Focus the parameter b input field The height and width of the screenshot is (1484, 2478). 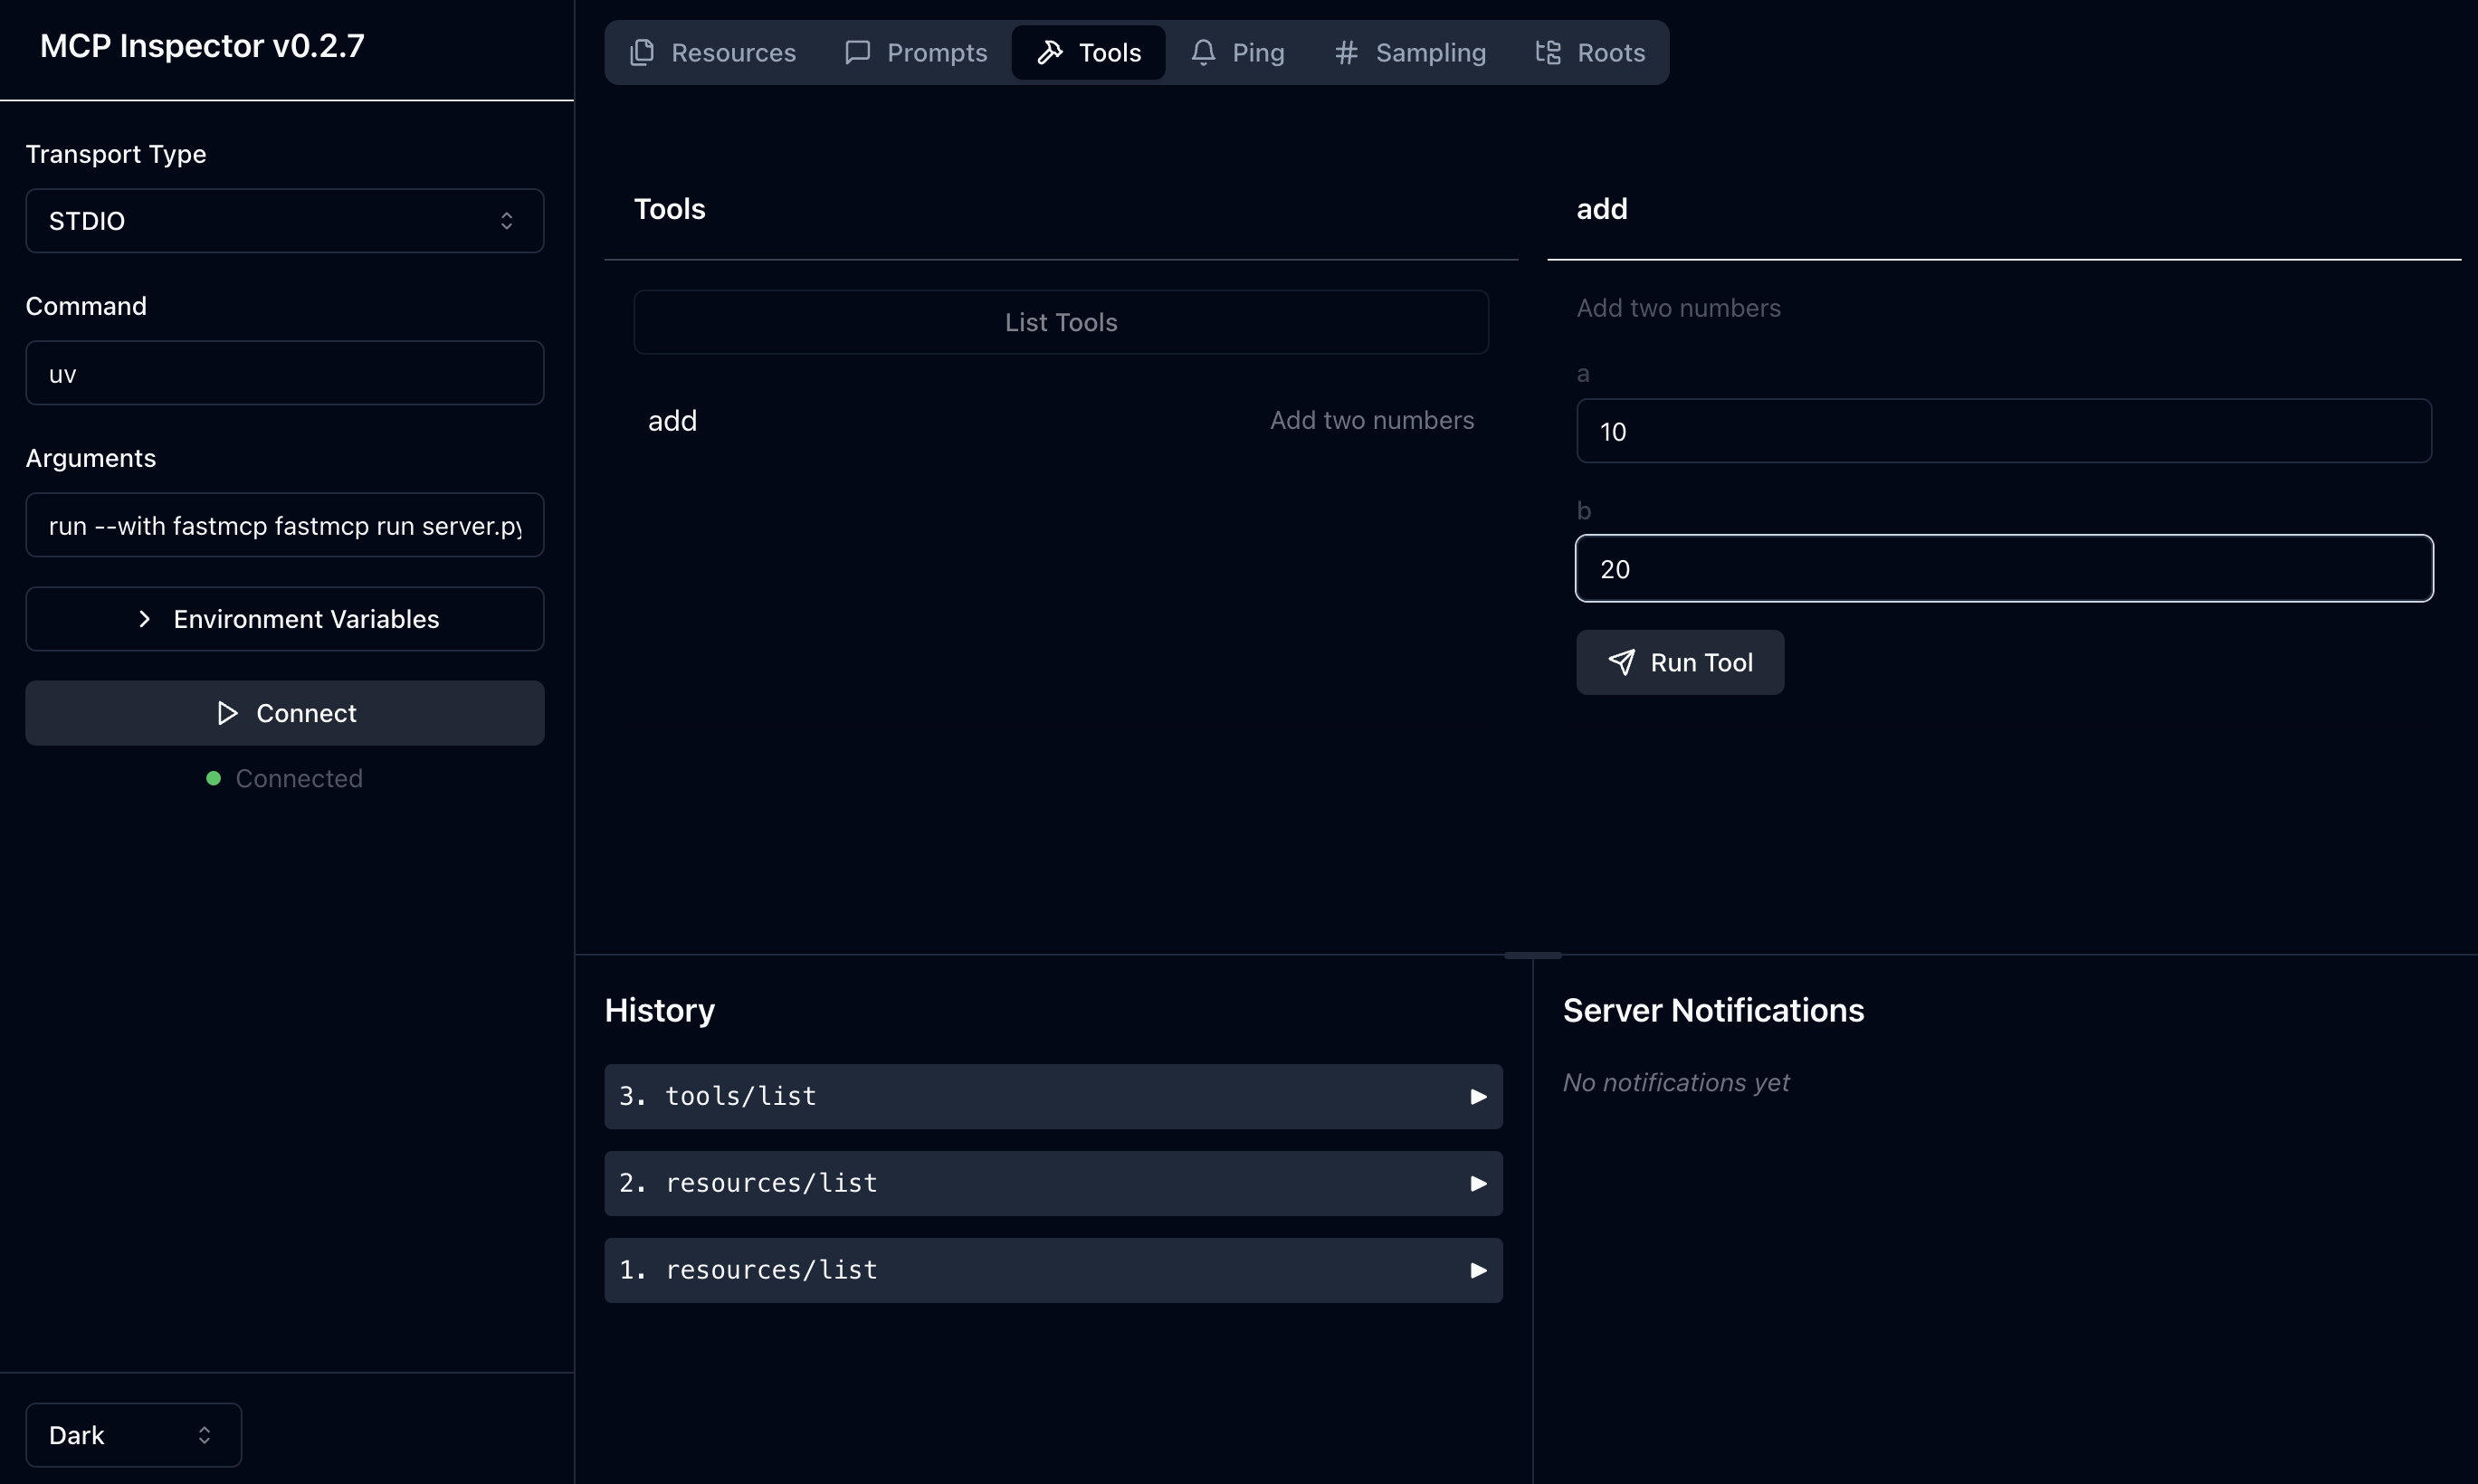[x=2003, y=569]
